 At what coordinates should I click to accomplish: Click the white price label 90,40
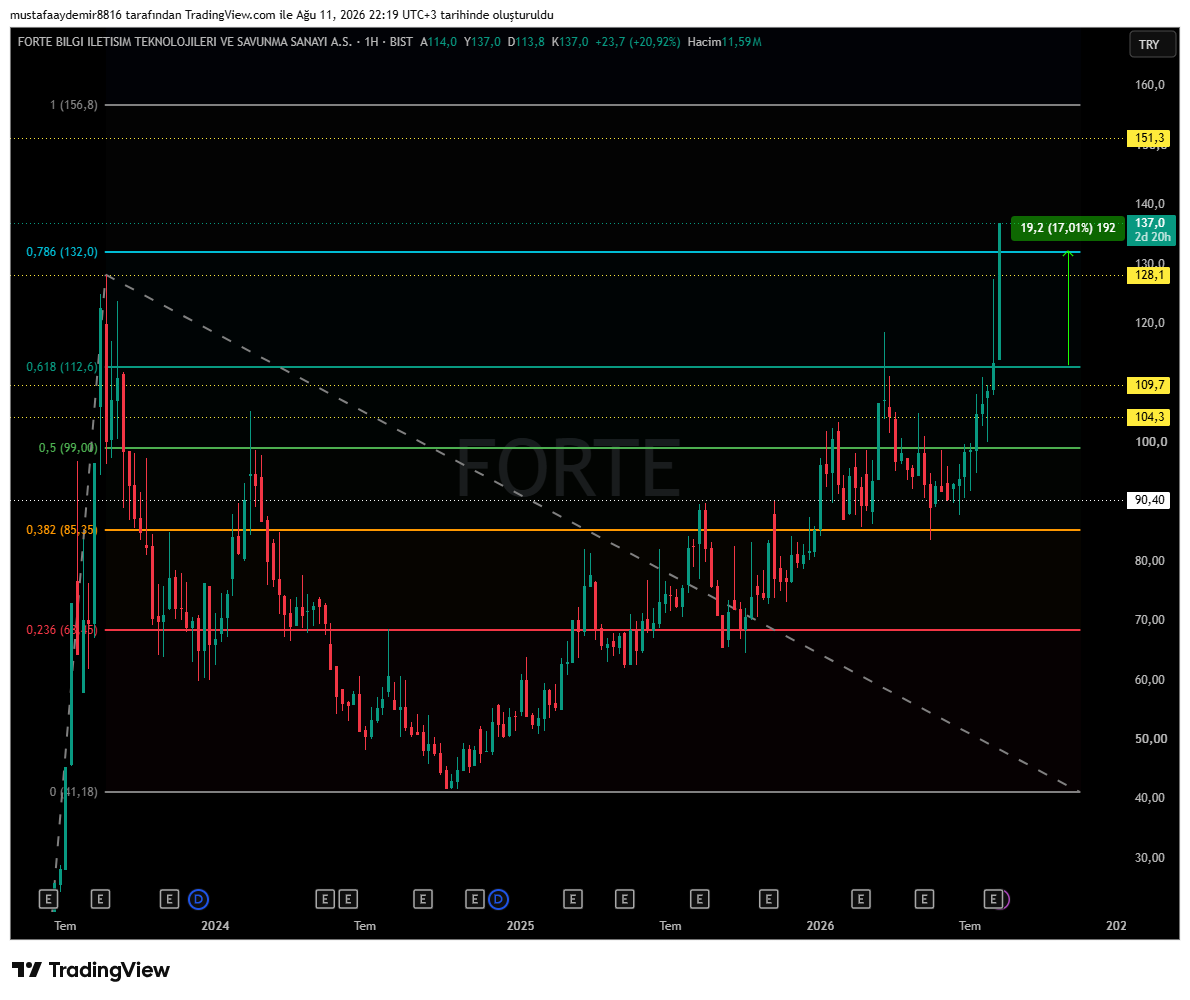1149,500
